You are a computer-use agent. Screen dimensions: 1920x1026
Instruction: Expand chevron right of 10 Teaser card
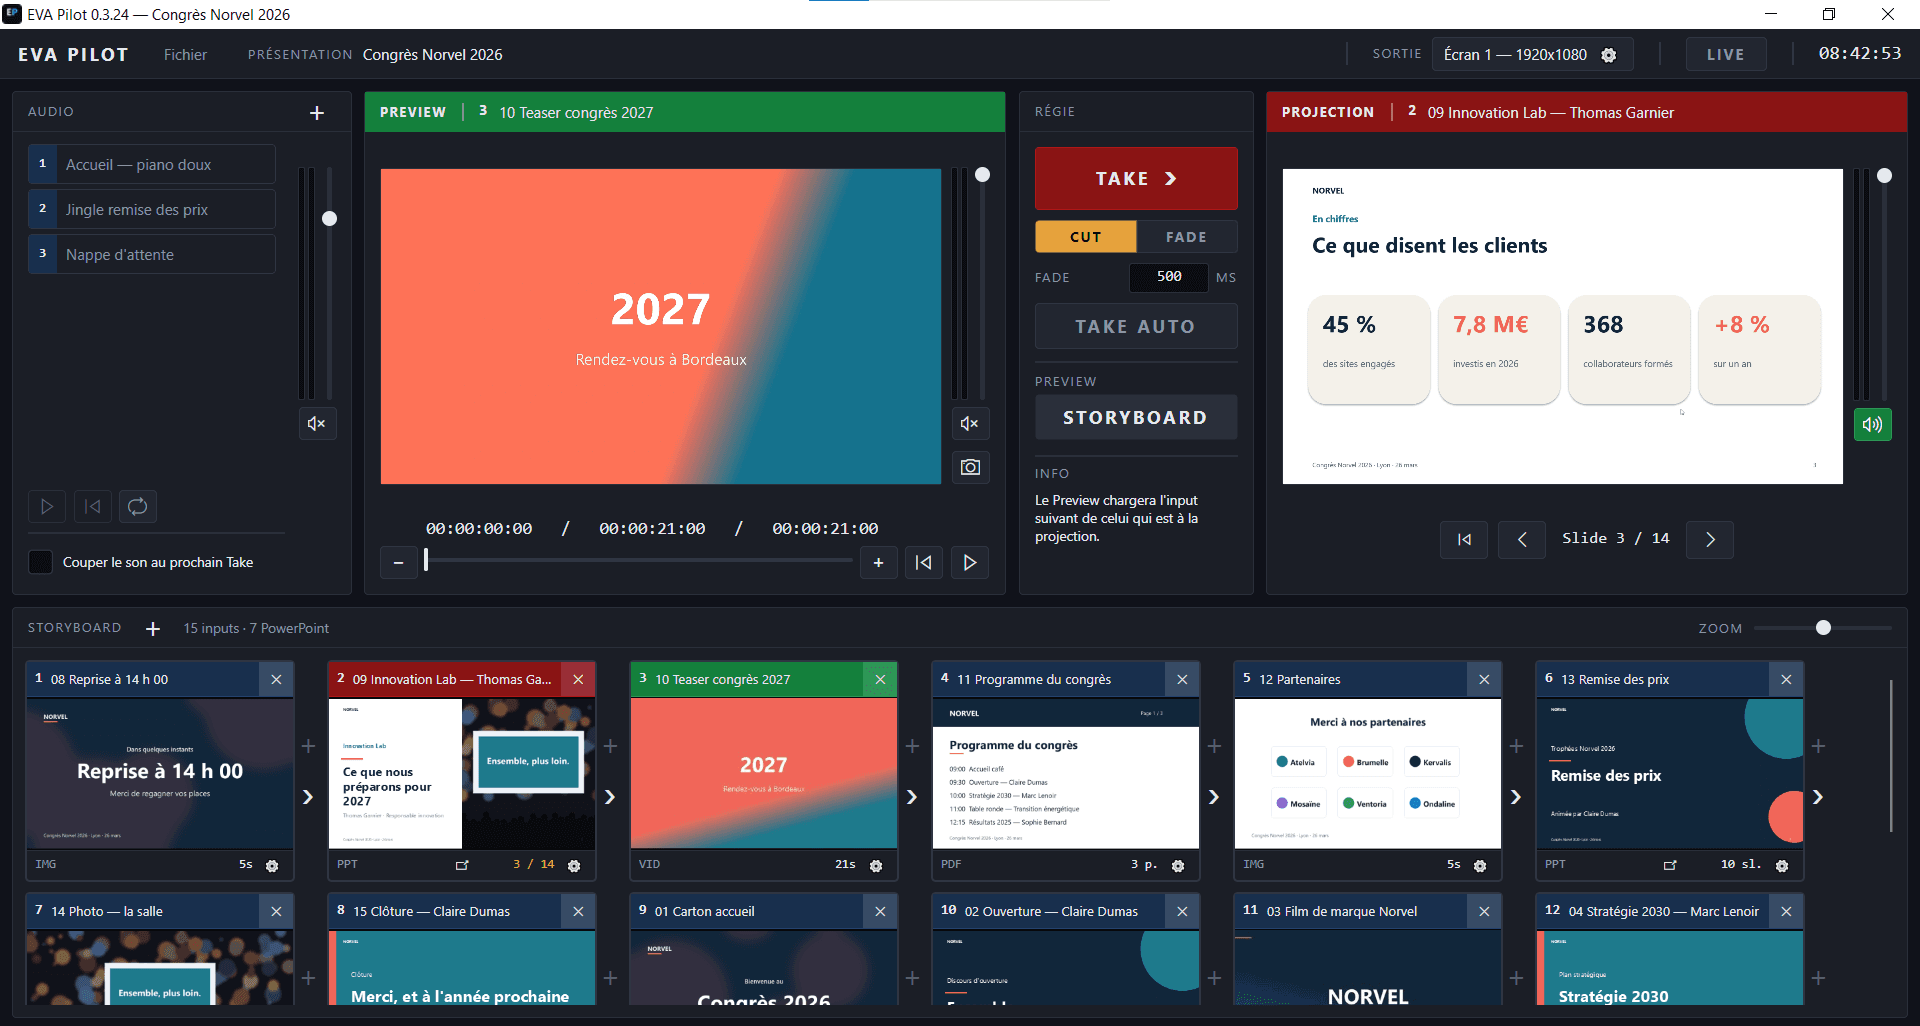coord(912,797)
